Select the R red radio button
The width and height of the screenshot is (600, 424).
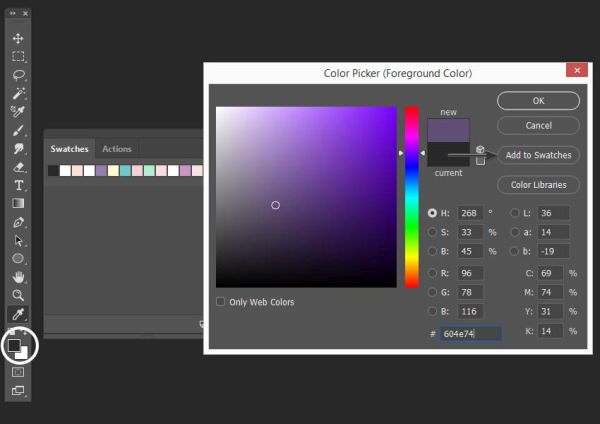coord(432,273)
